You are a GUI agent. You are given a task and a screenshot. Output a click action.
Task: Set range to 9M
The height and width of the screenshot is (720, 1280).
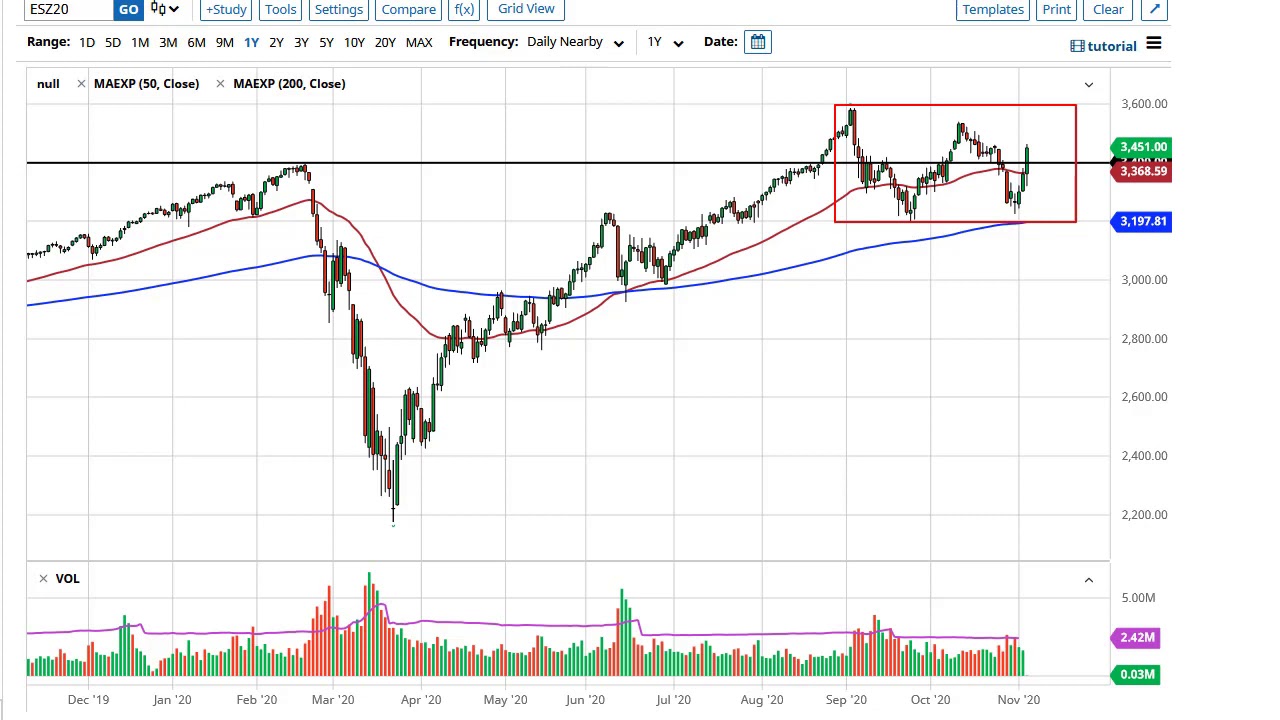(x=224, y=42)
